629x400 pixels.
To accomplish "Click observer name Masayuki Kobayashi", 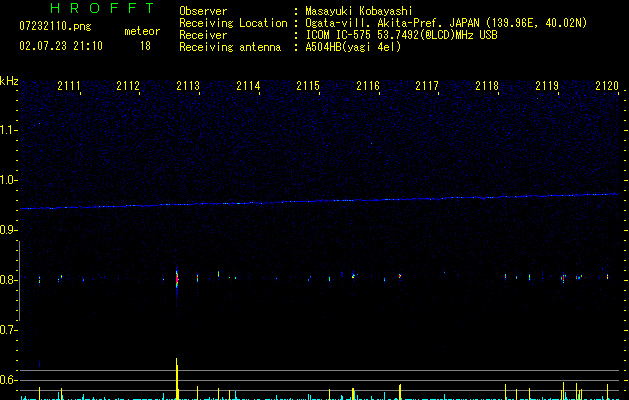I will (x=359, y=11).
